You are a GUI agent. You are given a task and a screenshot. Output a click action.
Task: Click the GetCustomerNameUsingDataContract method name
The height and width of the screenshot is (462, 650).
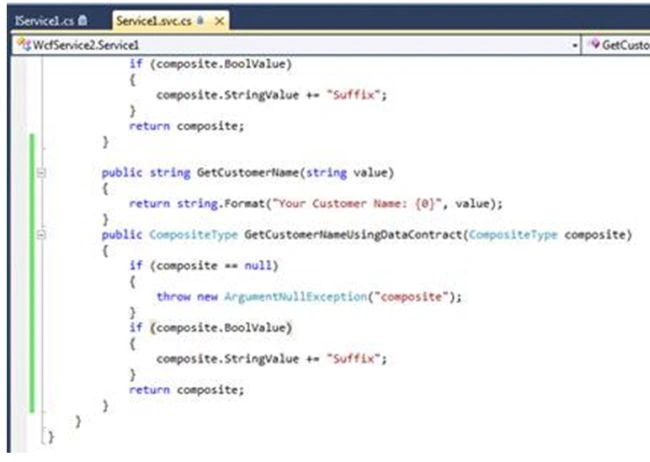click(353, 235)
